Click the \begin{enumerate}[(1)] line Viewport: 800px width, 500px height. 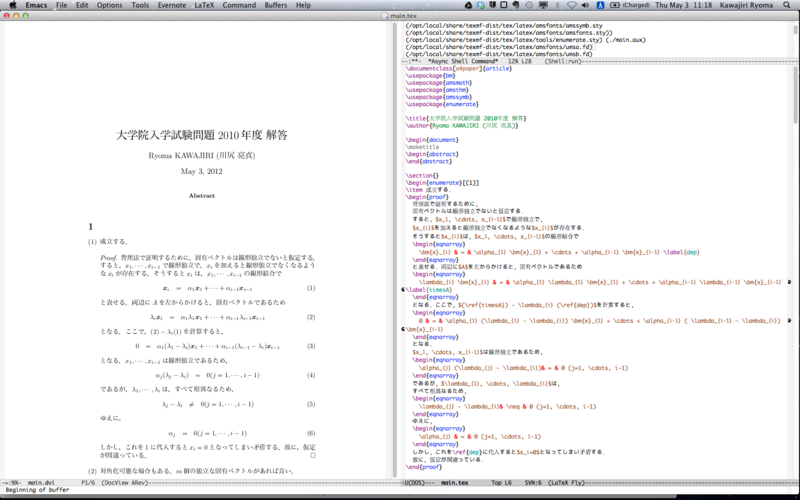[443, 183]
